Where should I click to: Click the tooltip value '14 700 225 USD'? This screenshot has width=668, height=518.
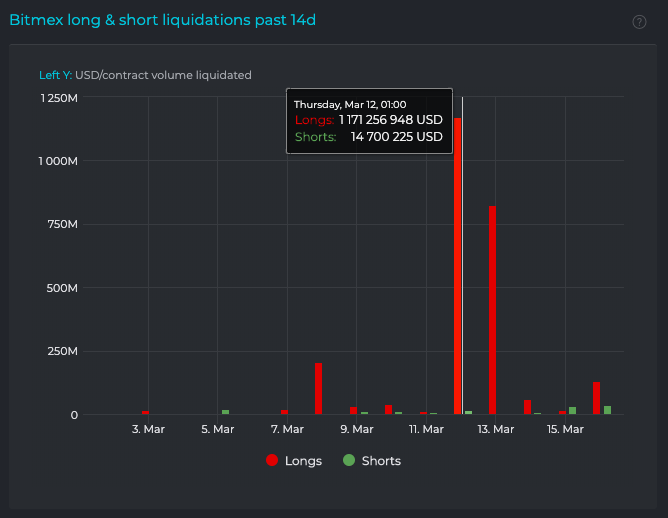397,137
